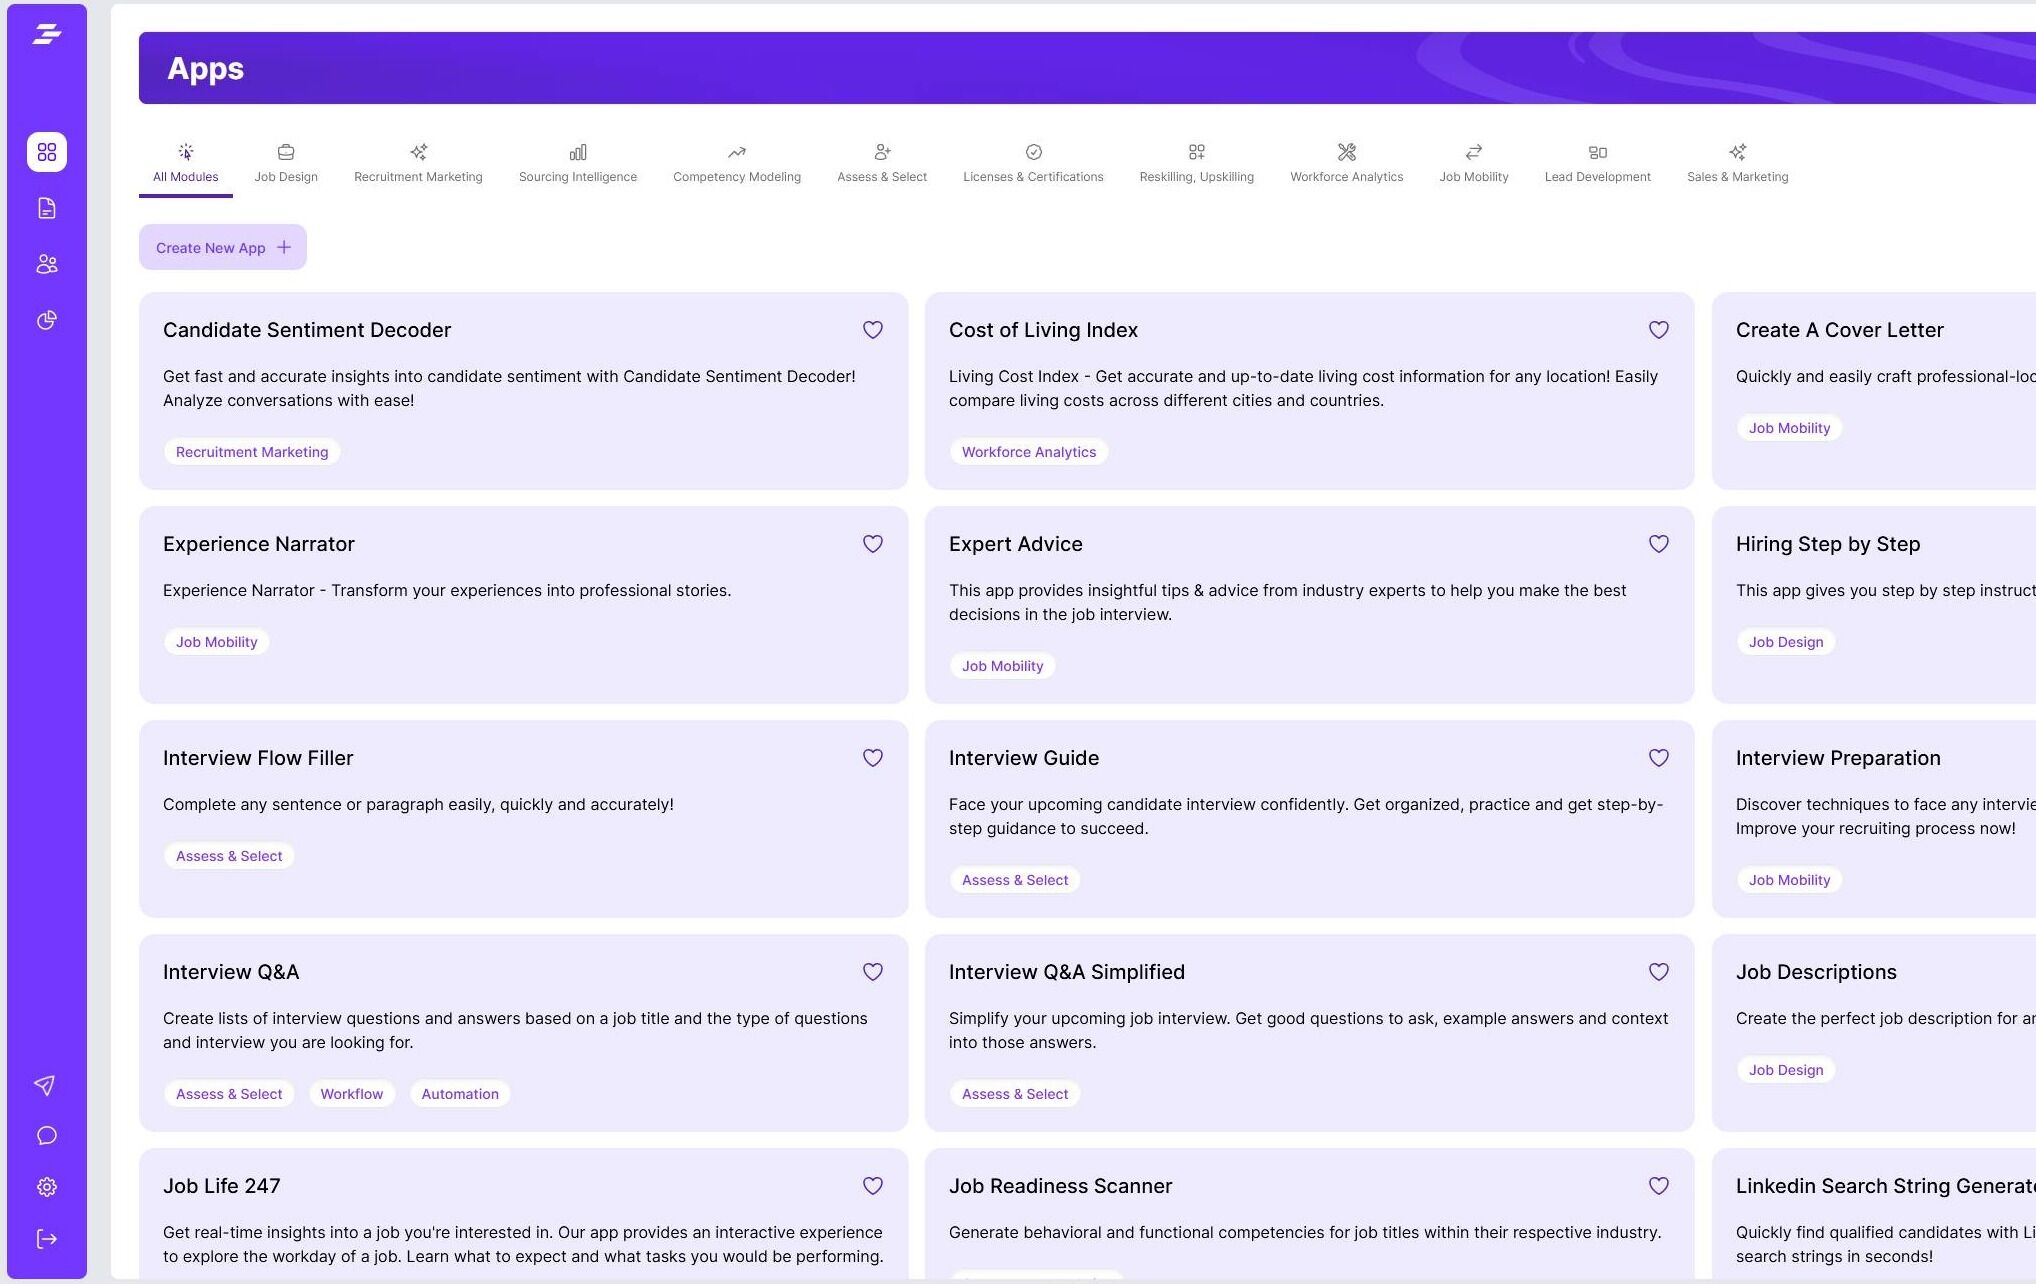Favorite the Candidate Sentiment Decoder app

coord(872,330)
